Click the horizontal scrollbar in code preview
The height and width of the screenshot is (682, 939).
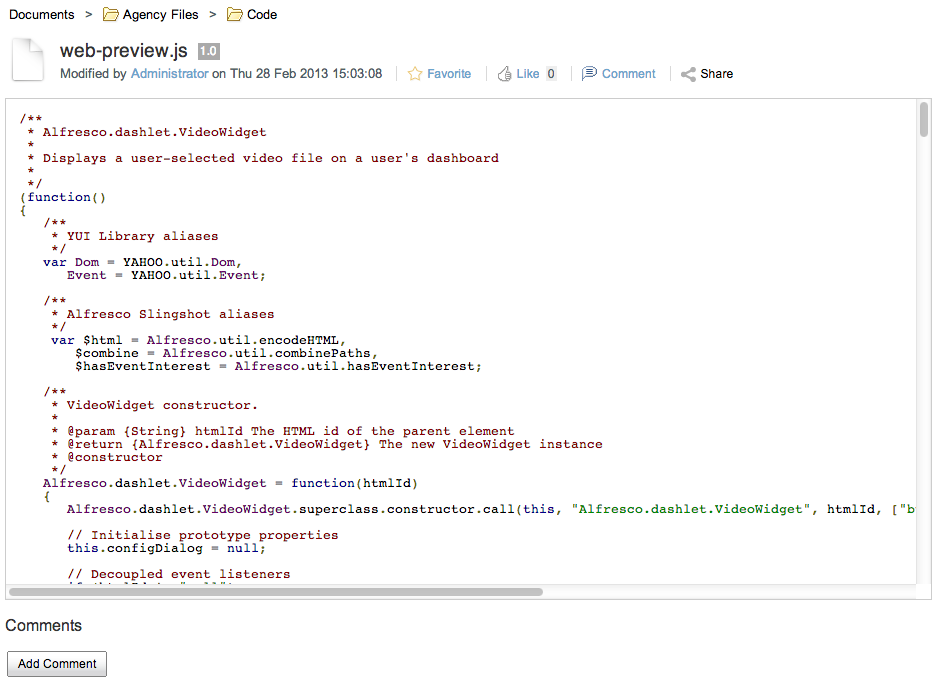(x=276, y=592)
